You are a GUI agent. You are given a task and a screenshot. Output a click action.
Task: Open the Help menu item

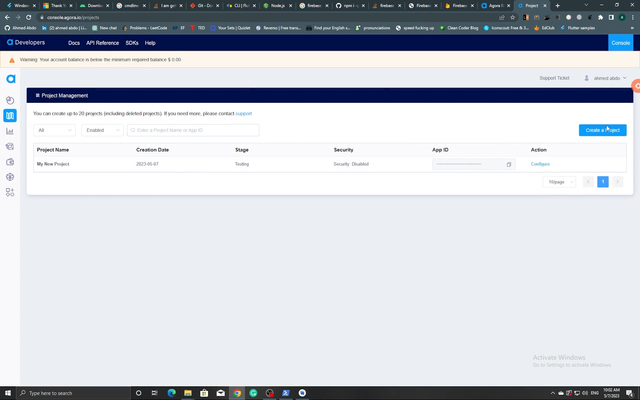tap(150, 43)
